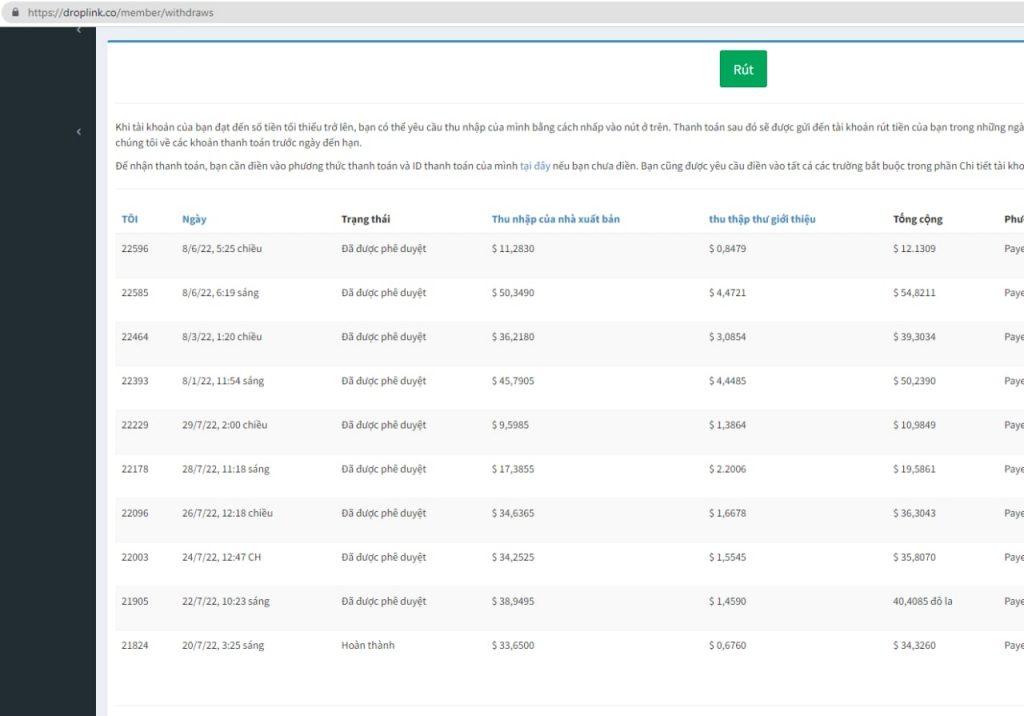Click the mid-sidebar collapse chevron icon
The width and height of the screenshot is (1024, 716).
pyautogui.click(x=79, y=131)
